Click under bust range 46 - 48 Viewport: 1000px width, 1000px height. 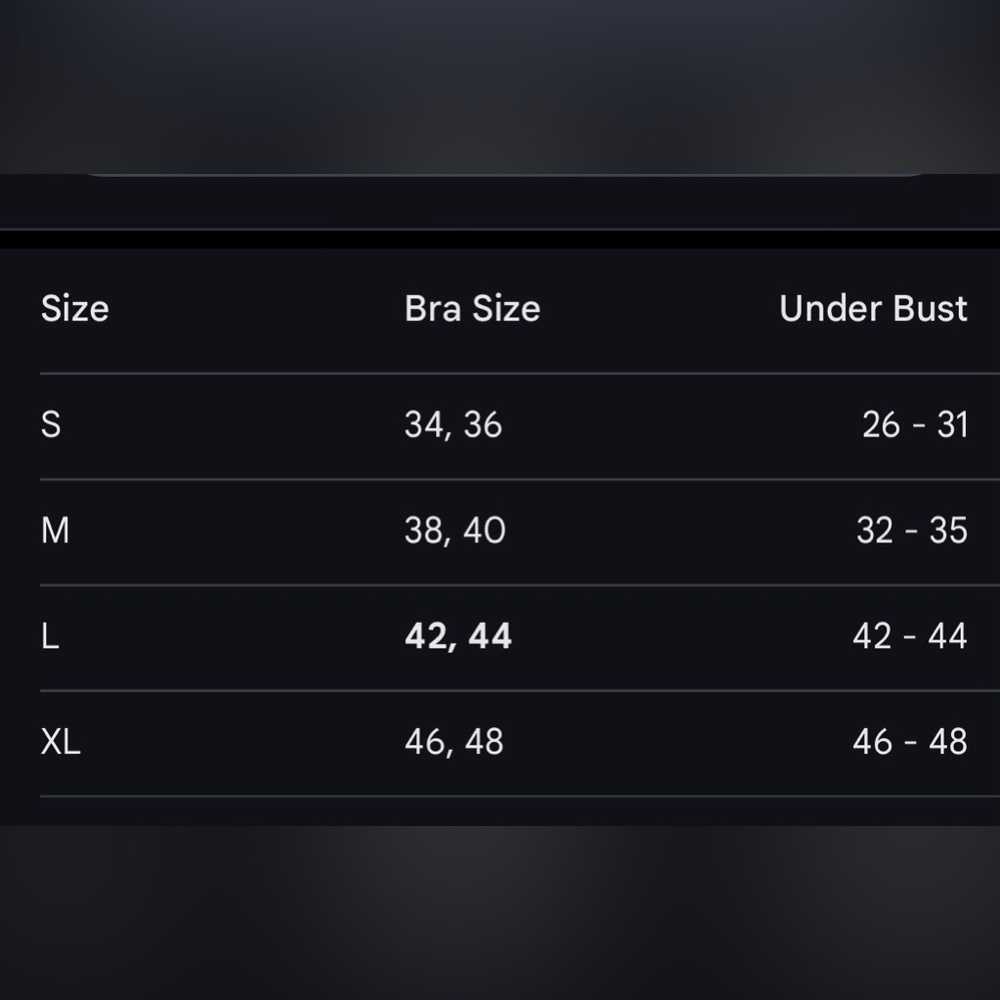point(910,743)
